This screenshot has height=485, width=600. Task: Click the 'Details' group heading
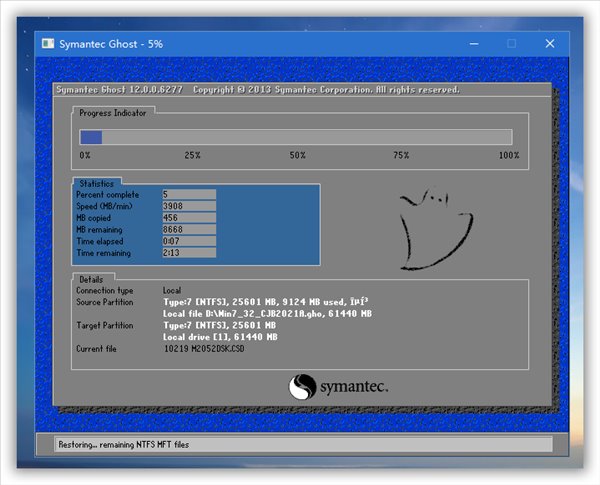(x=91, y=279)
